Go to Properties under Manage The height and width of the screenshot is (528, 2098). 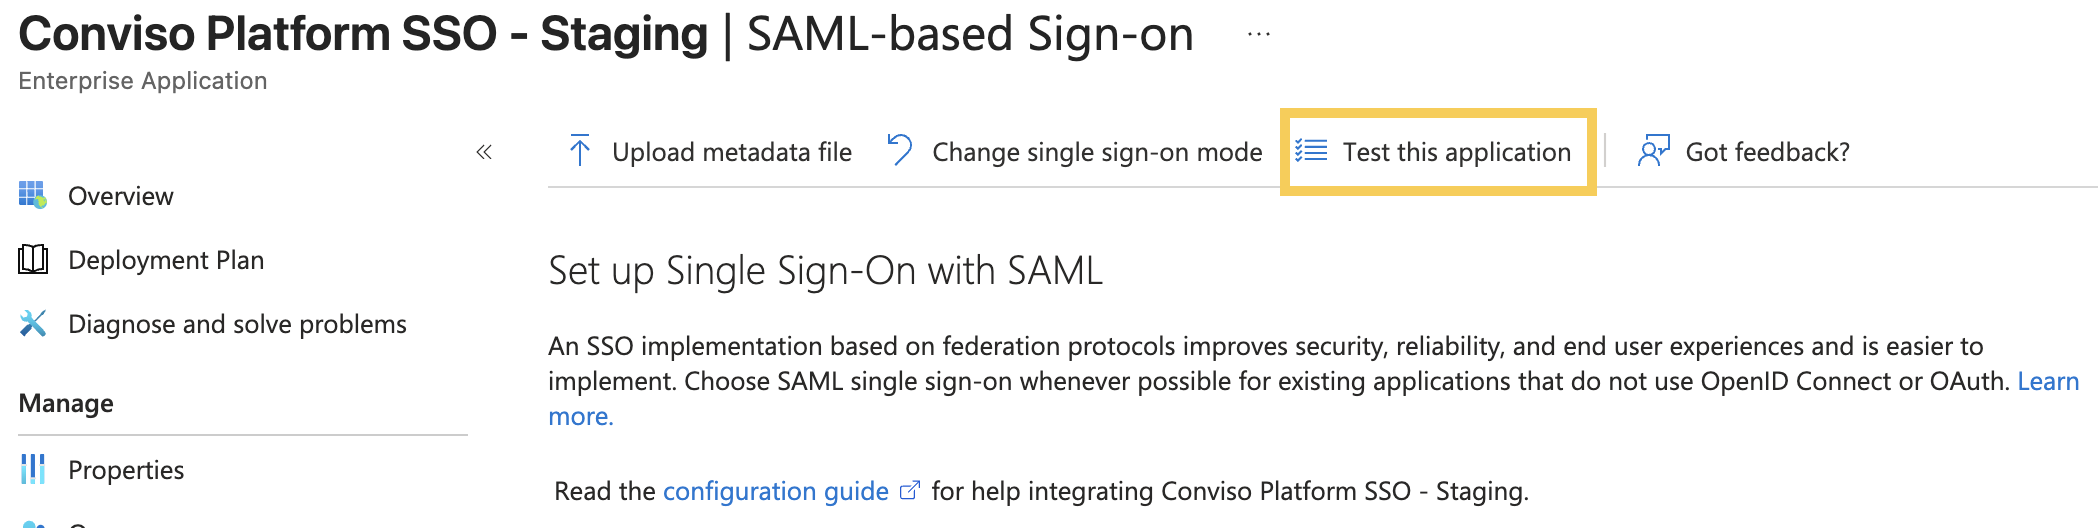(x=126, y=470)
